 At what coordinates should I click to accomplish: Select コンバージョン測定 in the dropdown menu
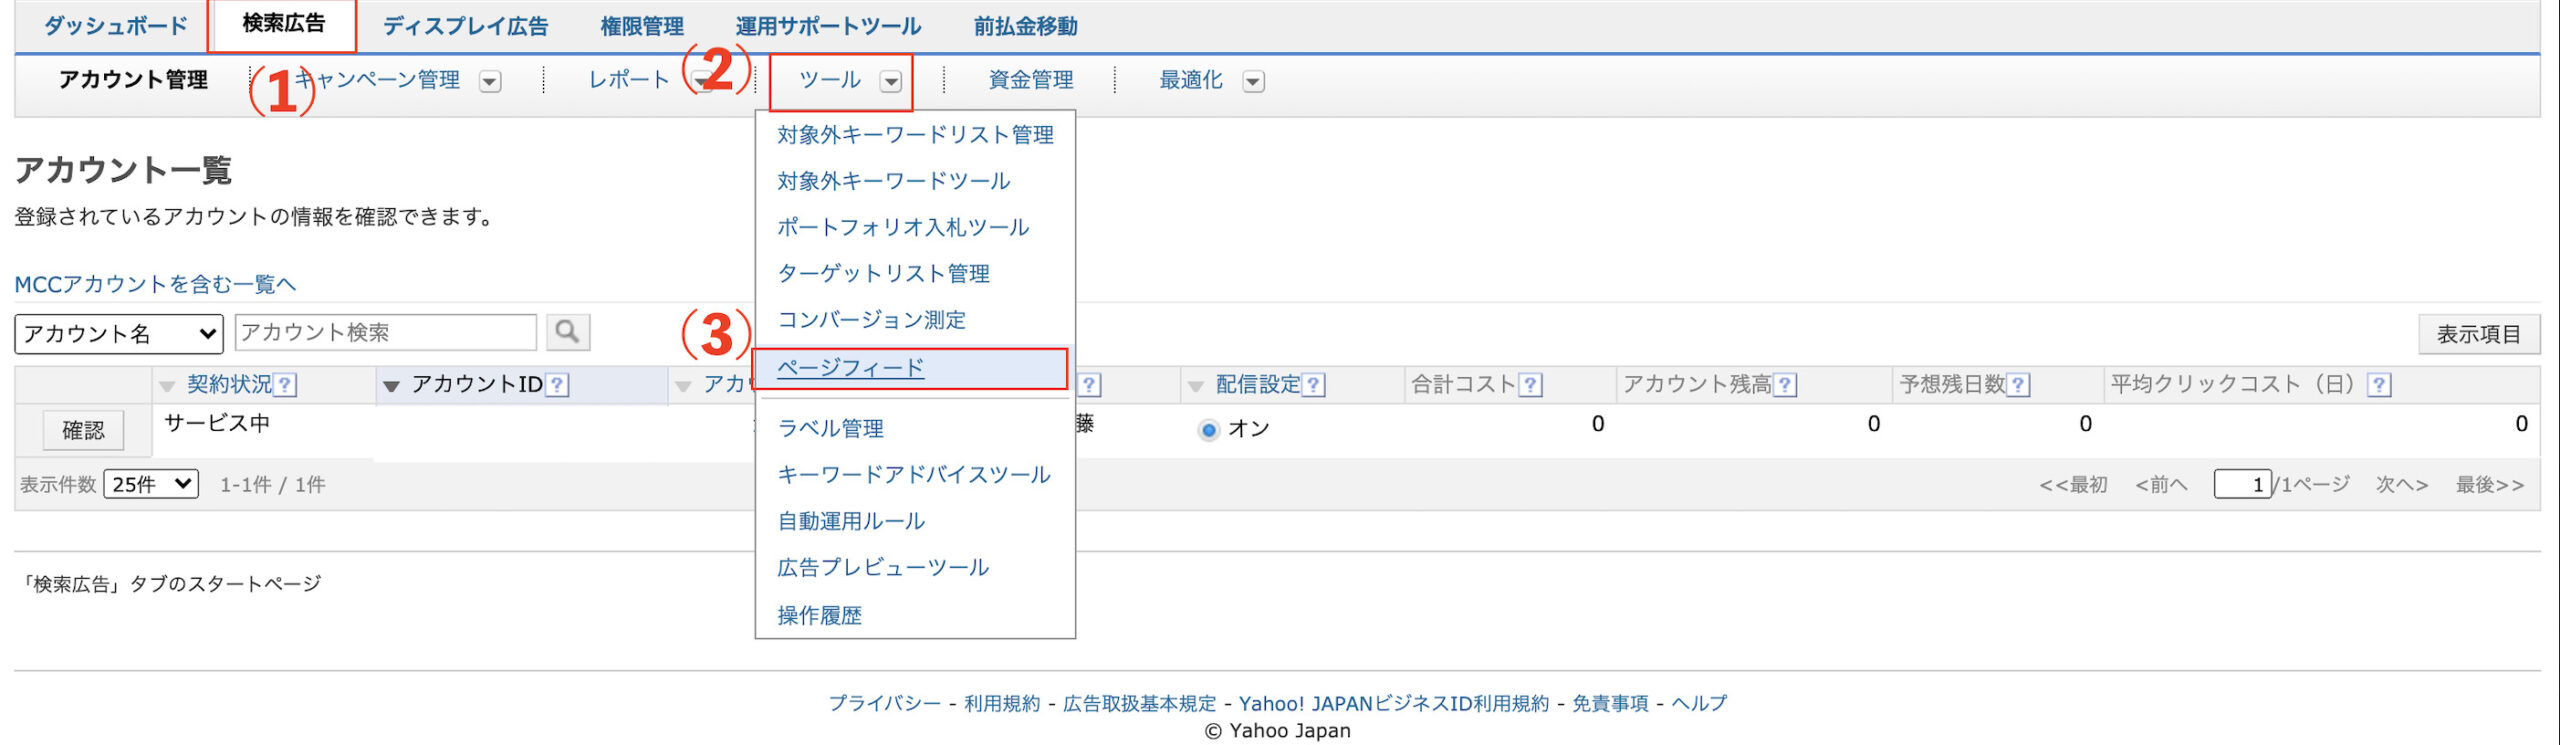871,320
